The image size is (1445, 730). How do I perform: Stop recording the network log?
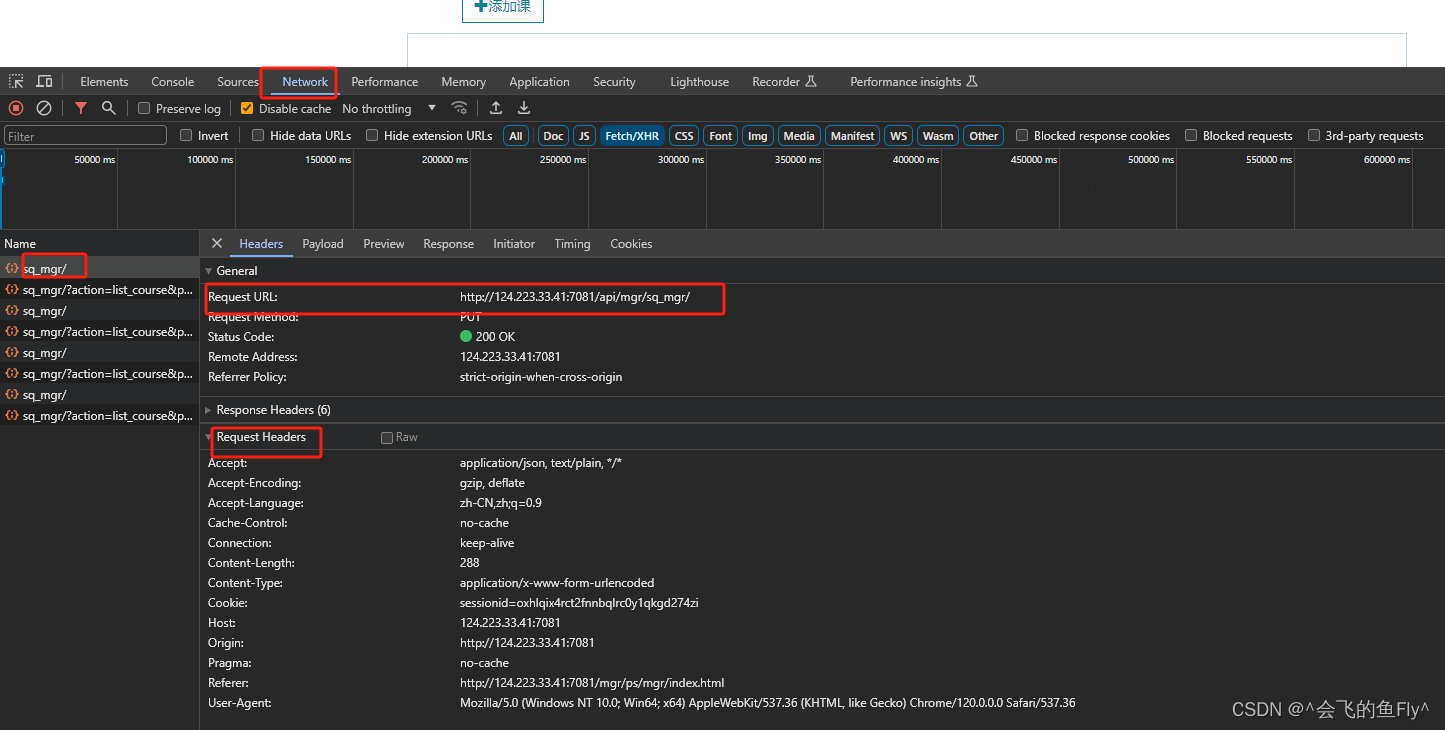pos(16,108)
